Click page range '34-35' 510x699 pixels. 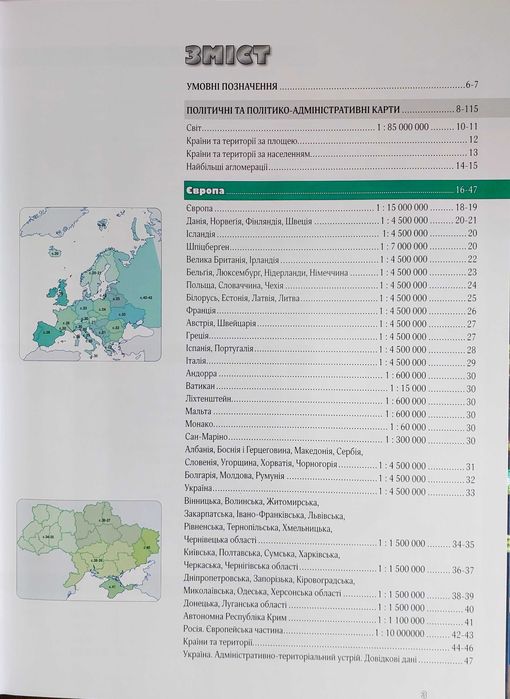pos(463,544)
